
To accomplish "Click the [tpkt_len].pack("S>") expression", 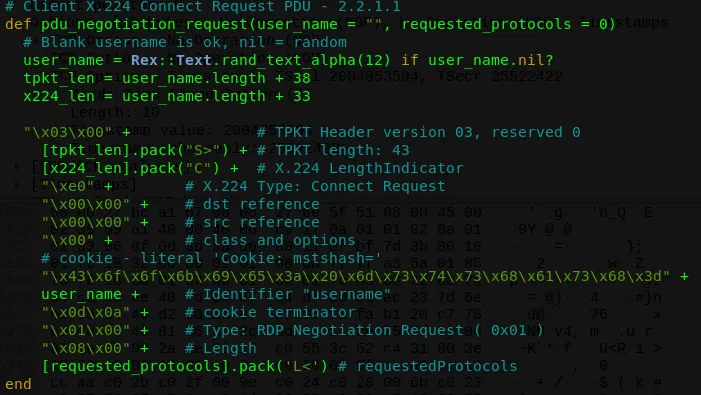I will [135, 150].
